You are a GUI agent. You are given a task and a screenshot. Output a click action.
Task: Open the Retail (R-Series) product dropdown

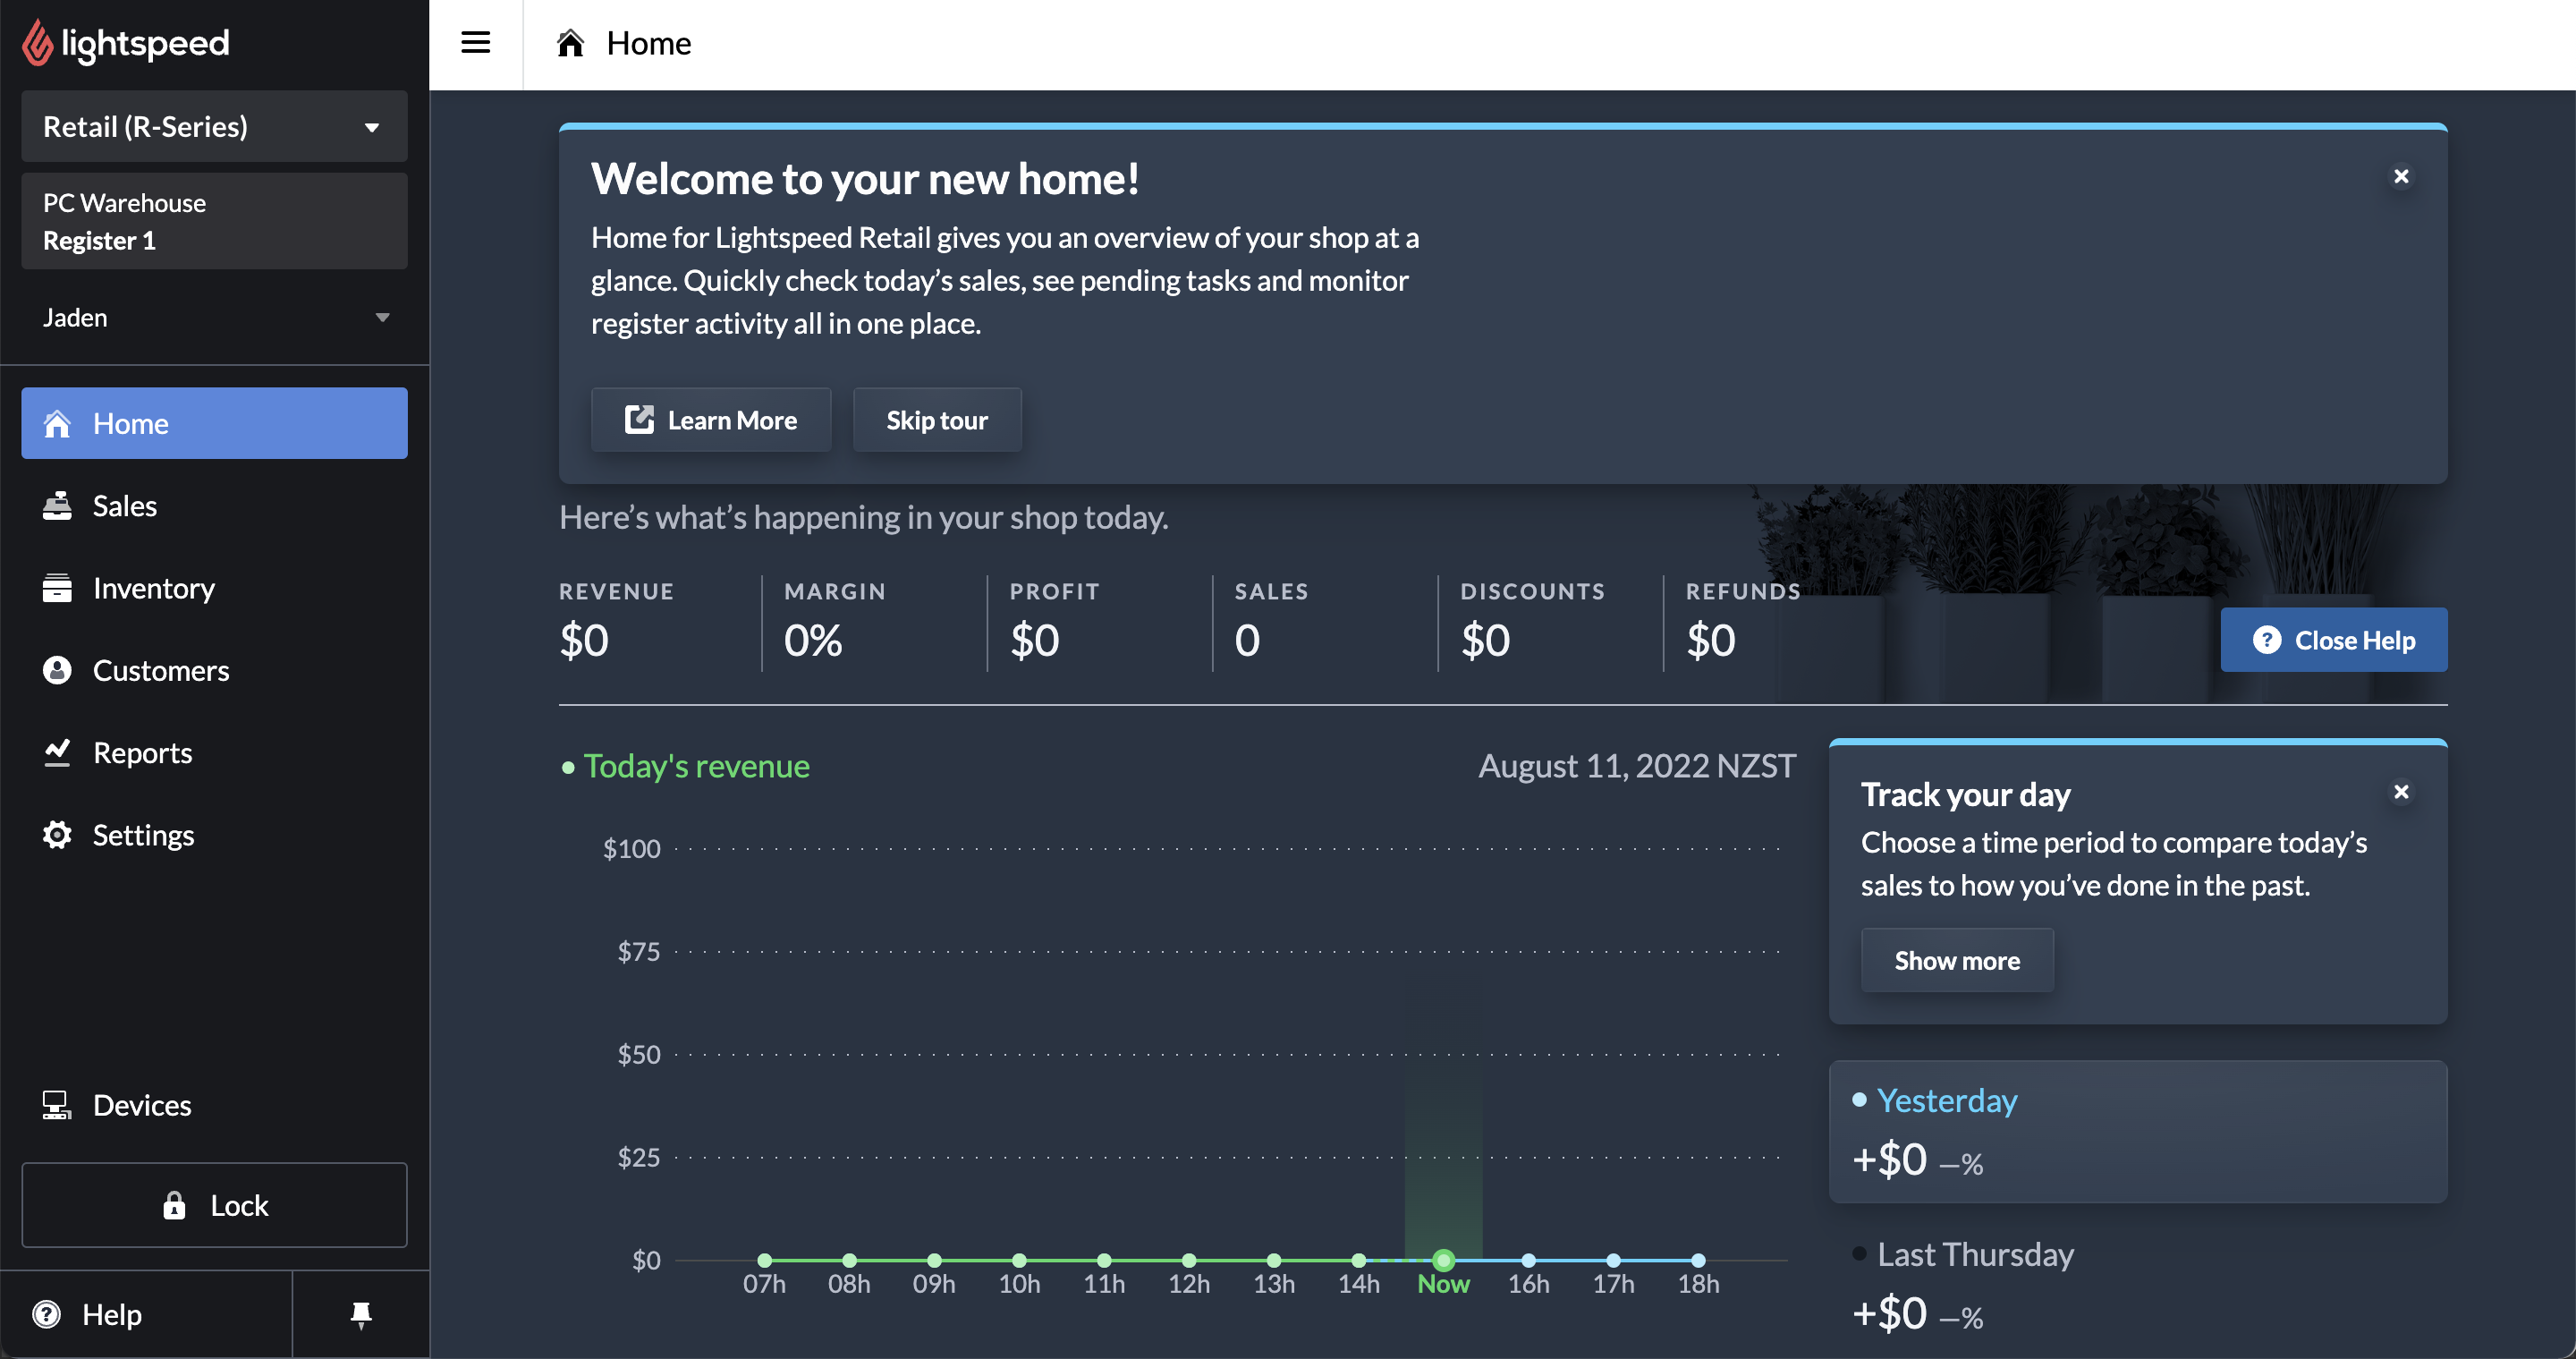[214, 127]
